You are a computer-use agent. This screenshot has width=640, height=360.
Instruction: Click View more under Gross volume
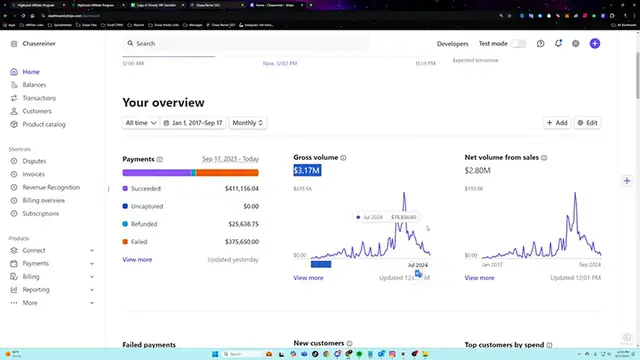[308, 278]
